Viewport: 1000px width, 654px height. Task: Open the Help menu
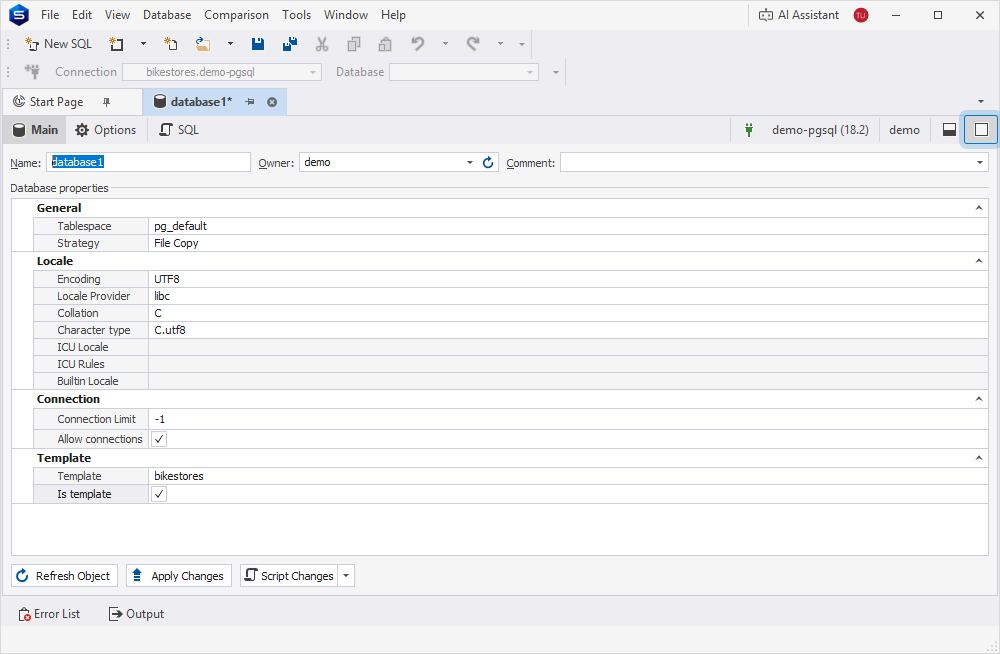393,15
